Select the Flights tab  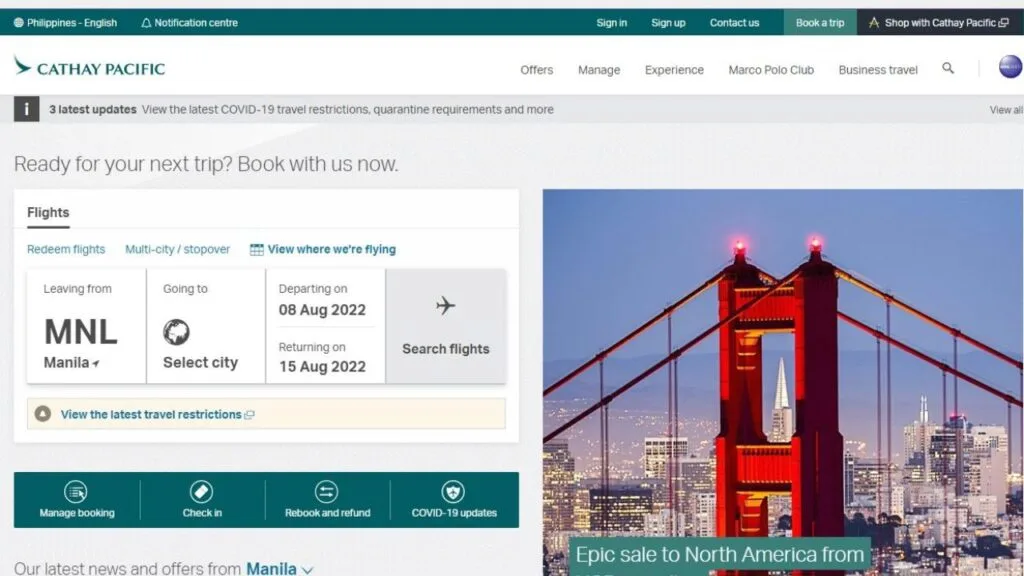pos(48,213)
